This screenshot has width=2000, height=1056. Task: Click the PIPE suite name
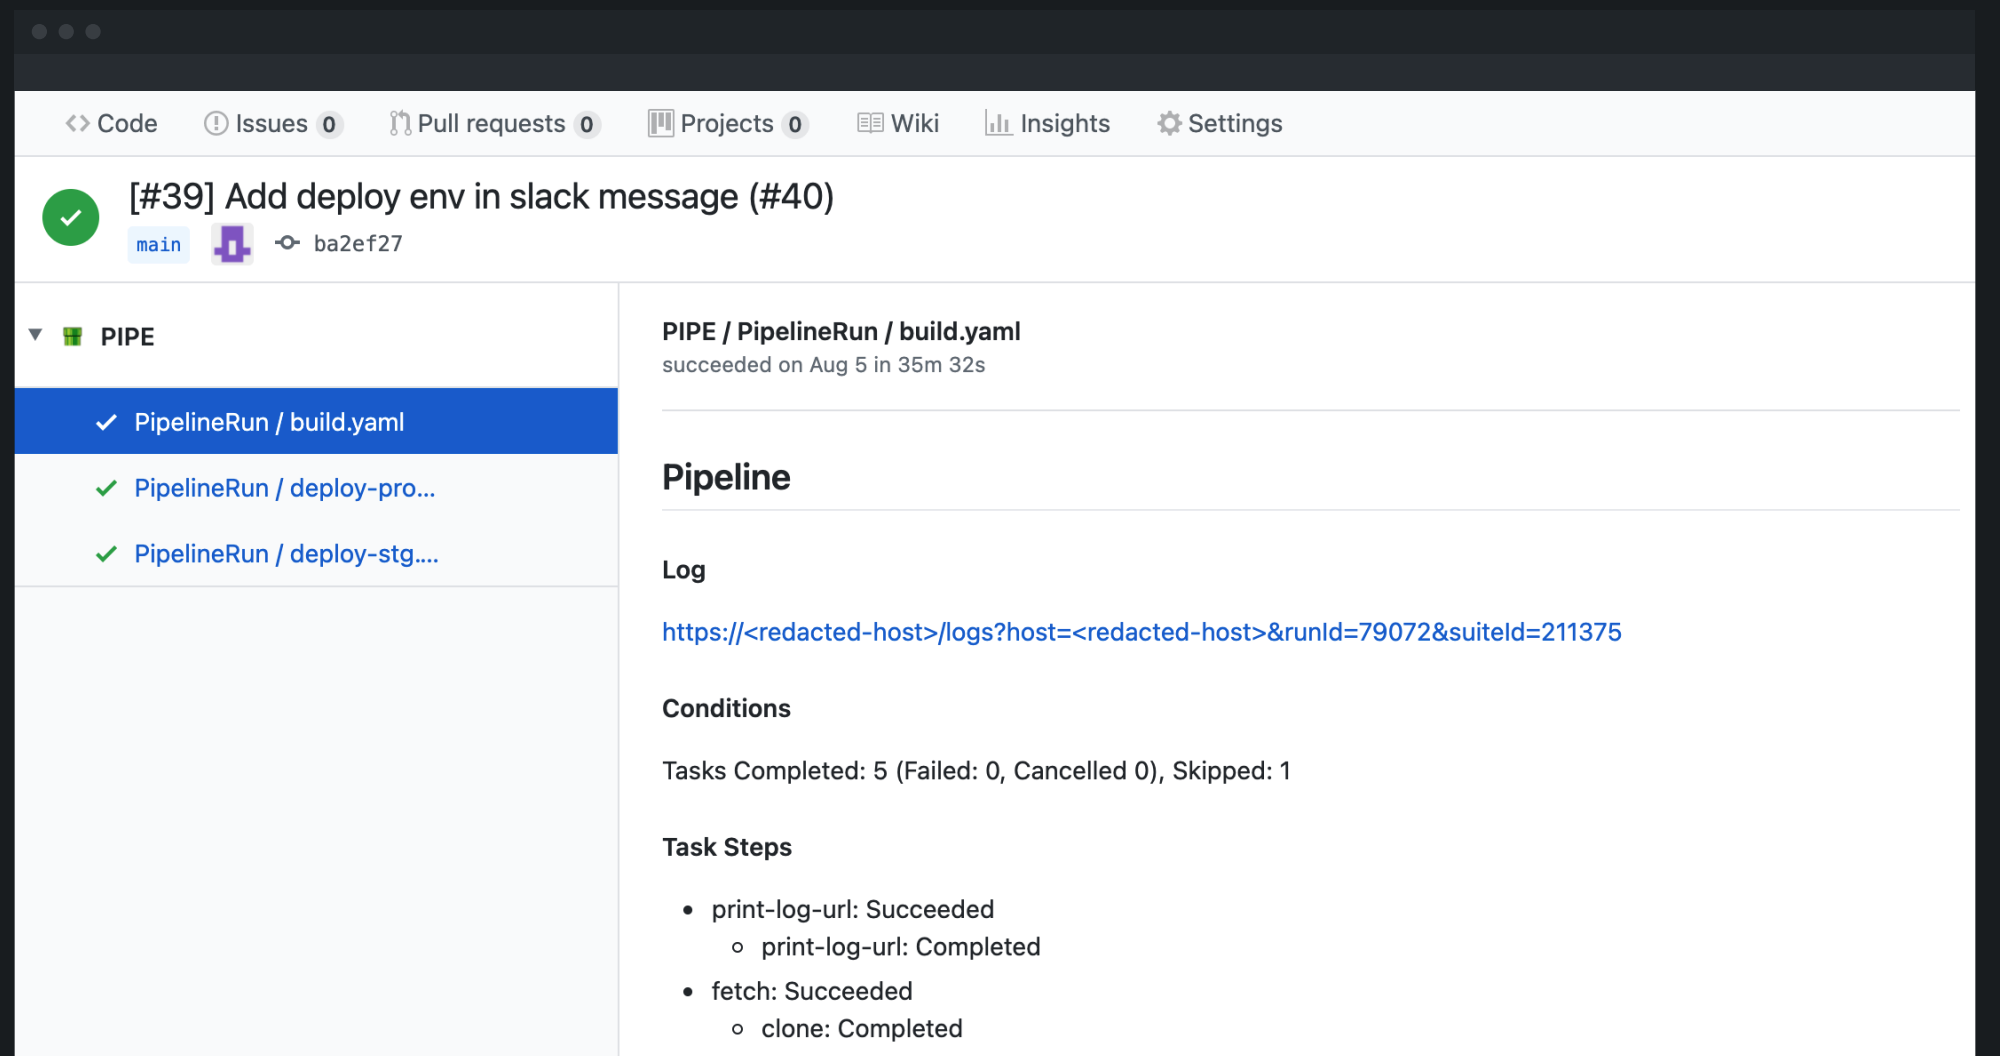[128, 337]
